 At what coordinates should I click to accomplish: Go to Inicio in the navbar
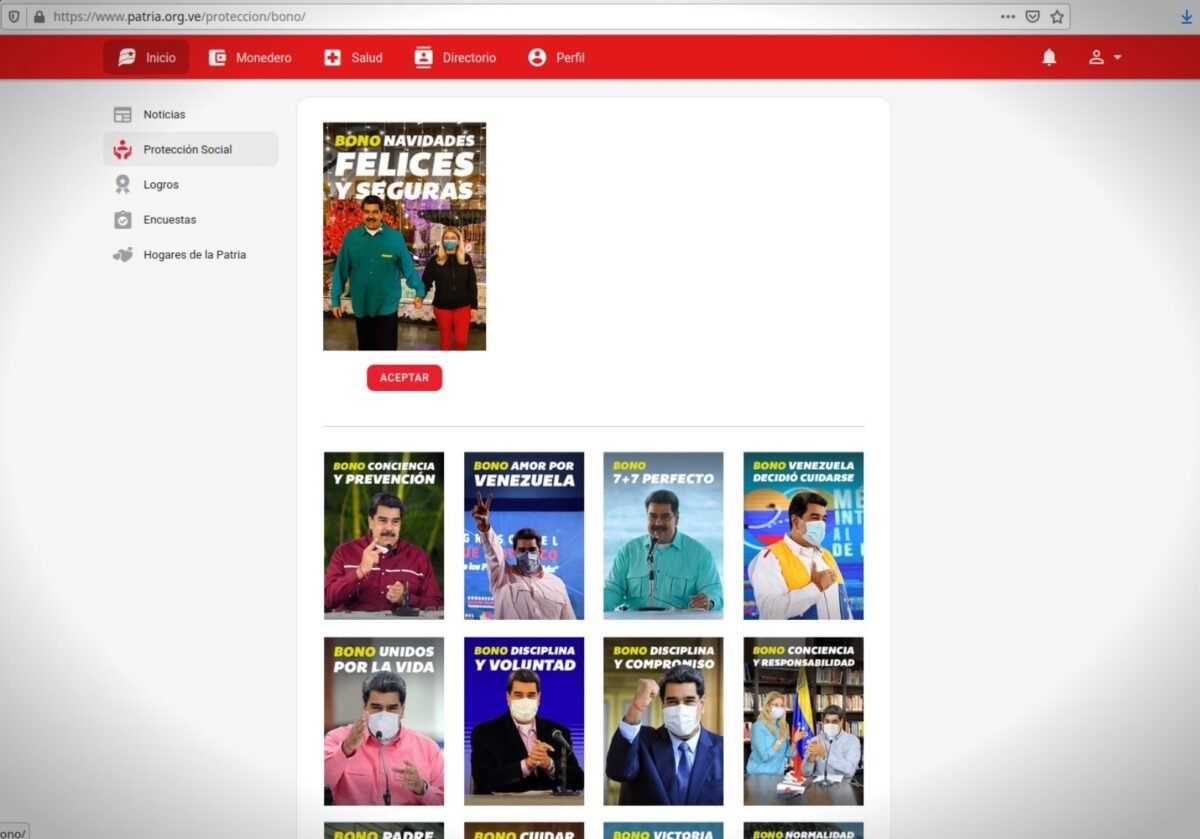[x=146, y=58]
